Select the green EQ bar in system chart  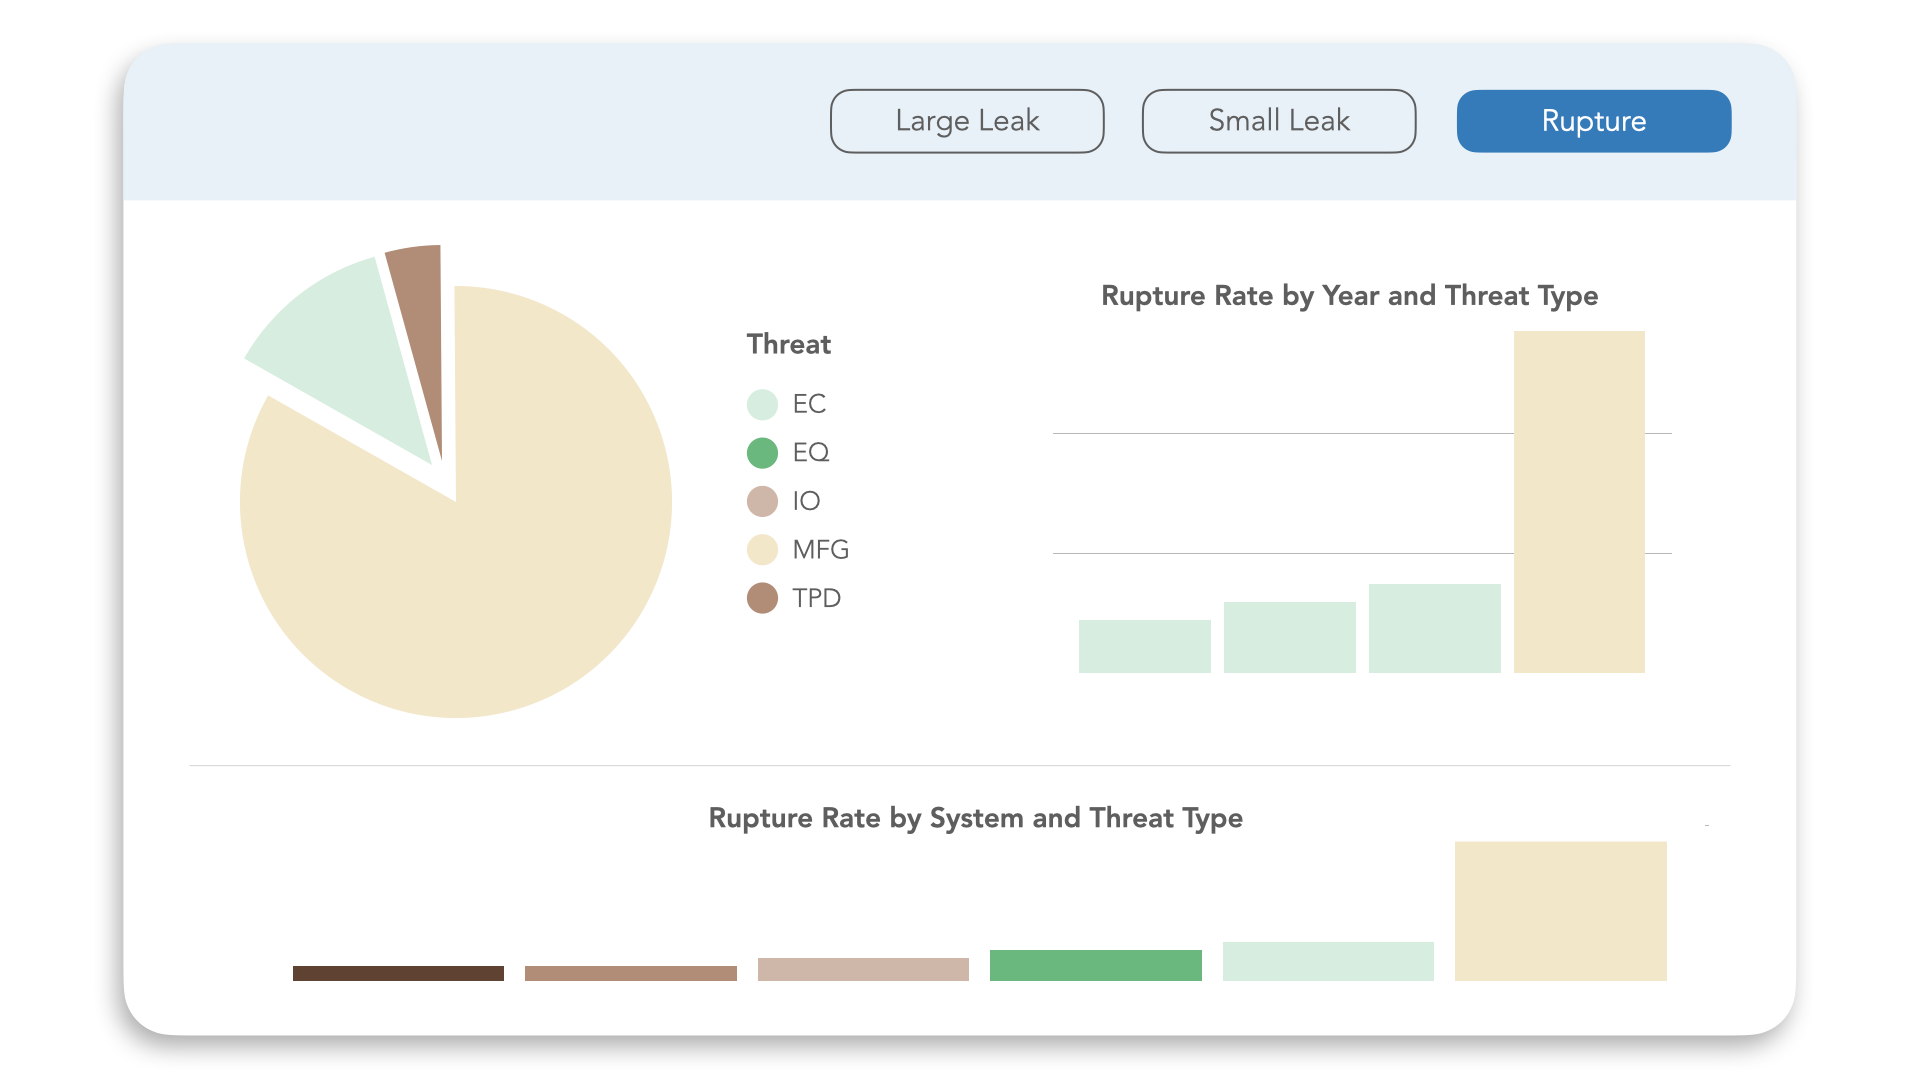(1095, 965)
